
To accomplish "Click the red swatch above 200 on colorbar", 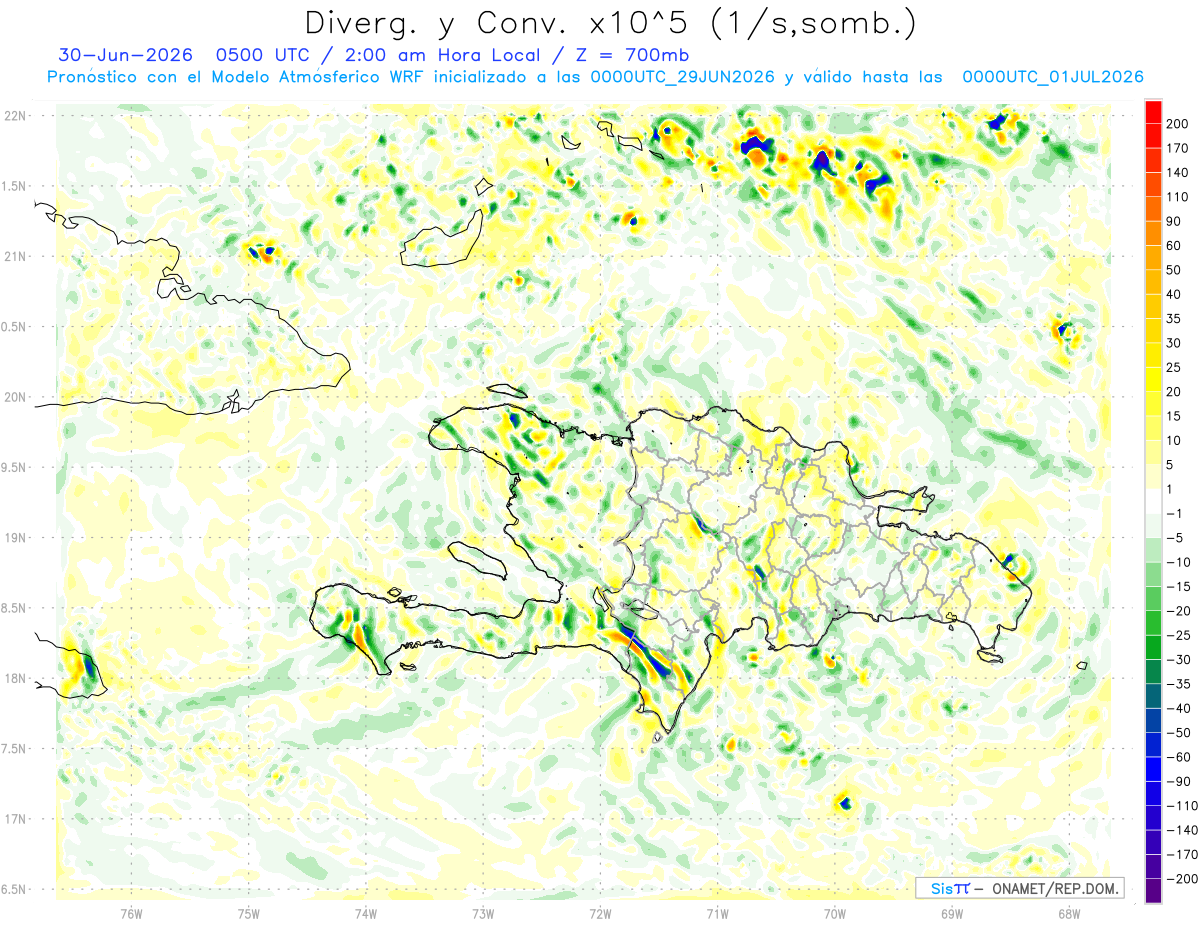I will [1153, 111].
